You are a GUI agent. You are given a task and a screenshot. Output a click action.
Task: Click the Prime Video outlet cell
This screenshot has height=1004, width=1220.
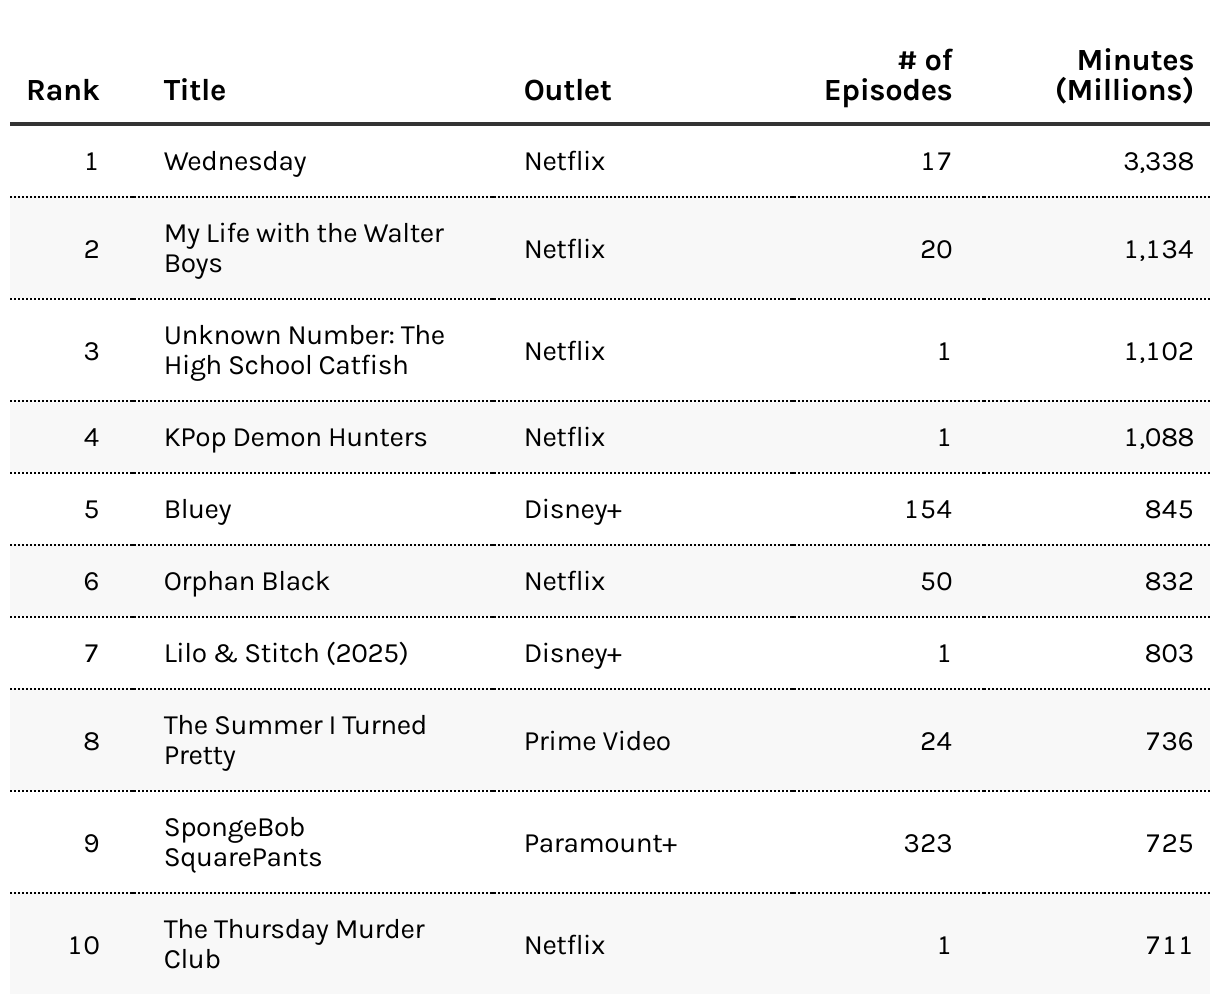point(597,741)
